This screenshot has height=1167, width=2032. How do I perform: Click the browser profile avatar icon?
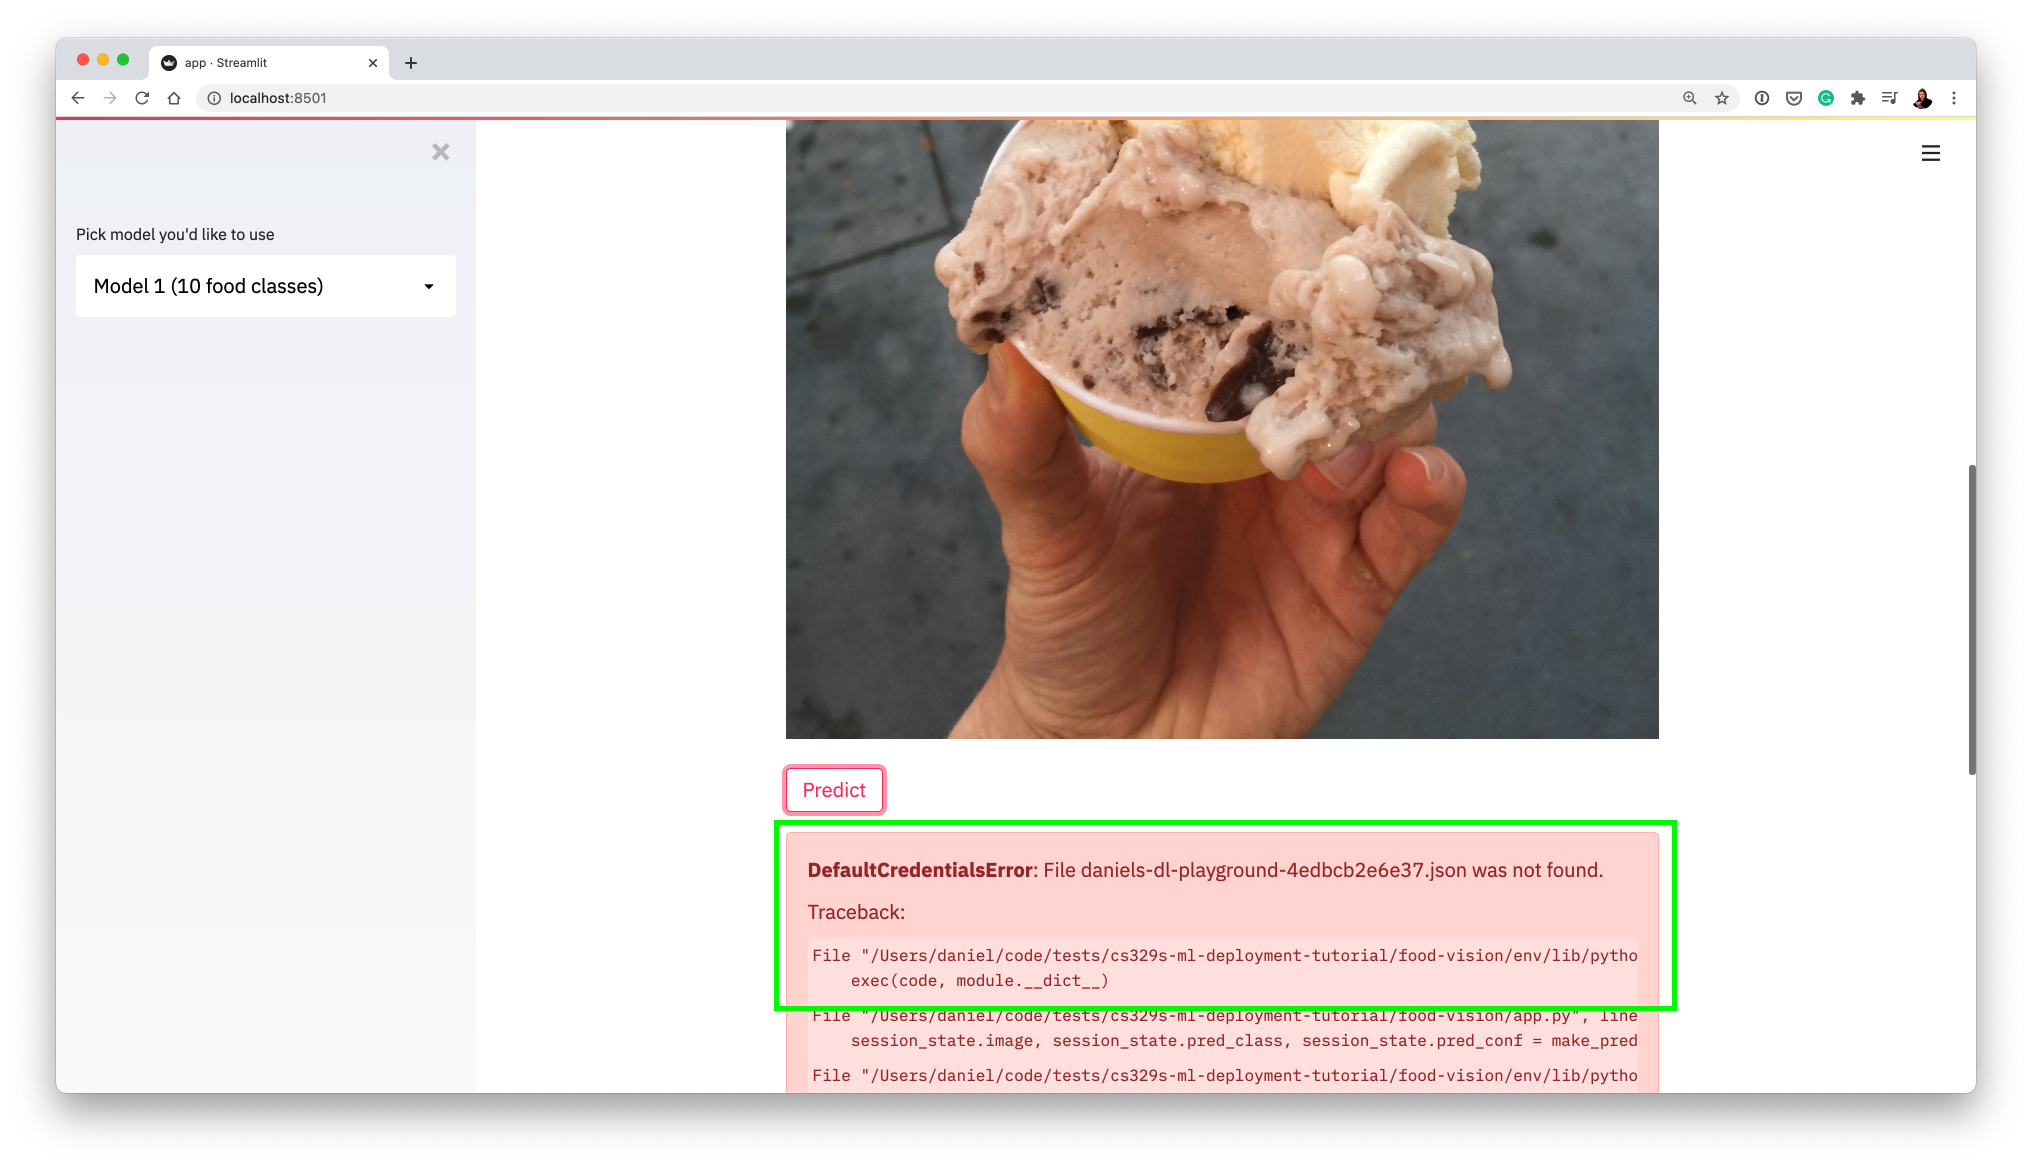[1923, 98]
